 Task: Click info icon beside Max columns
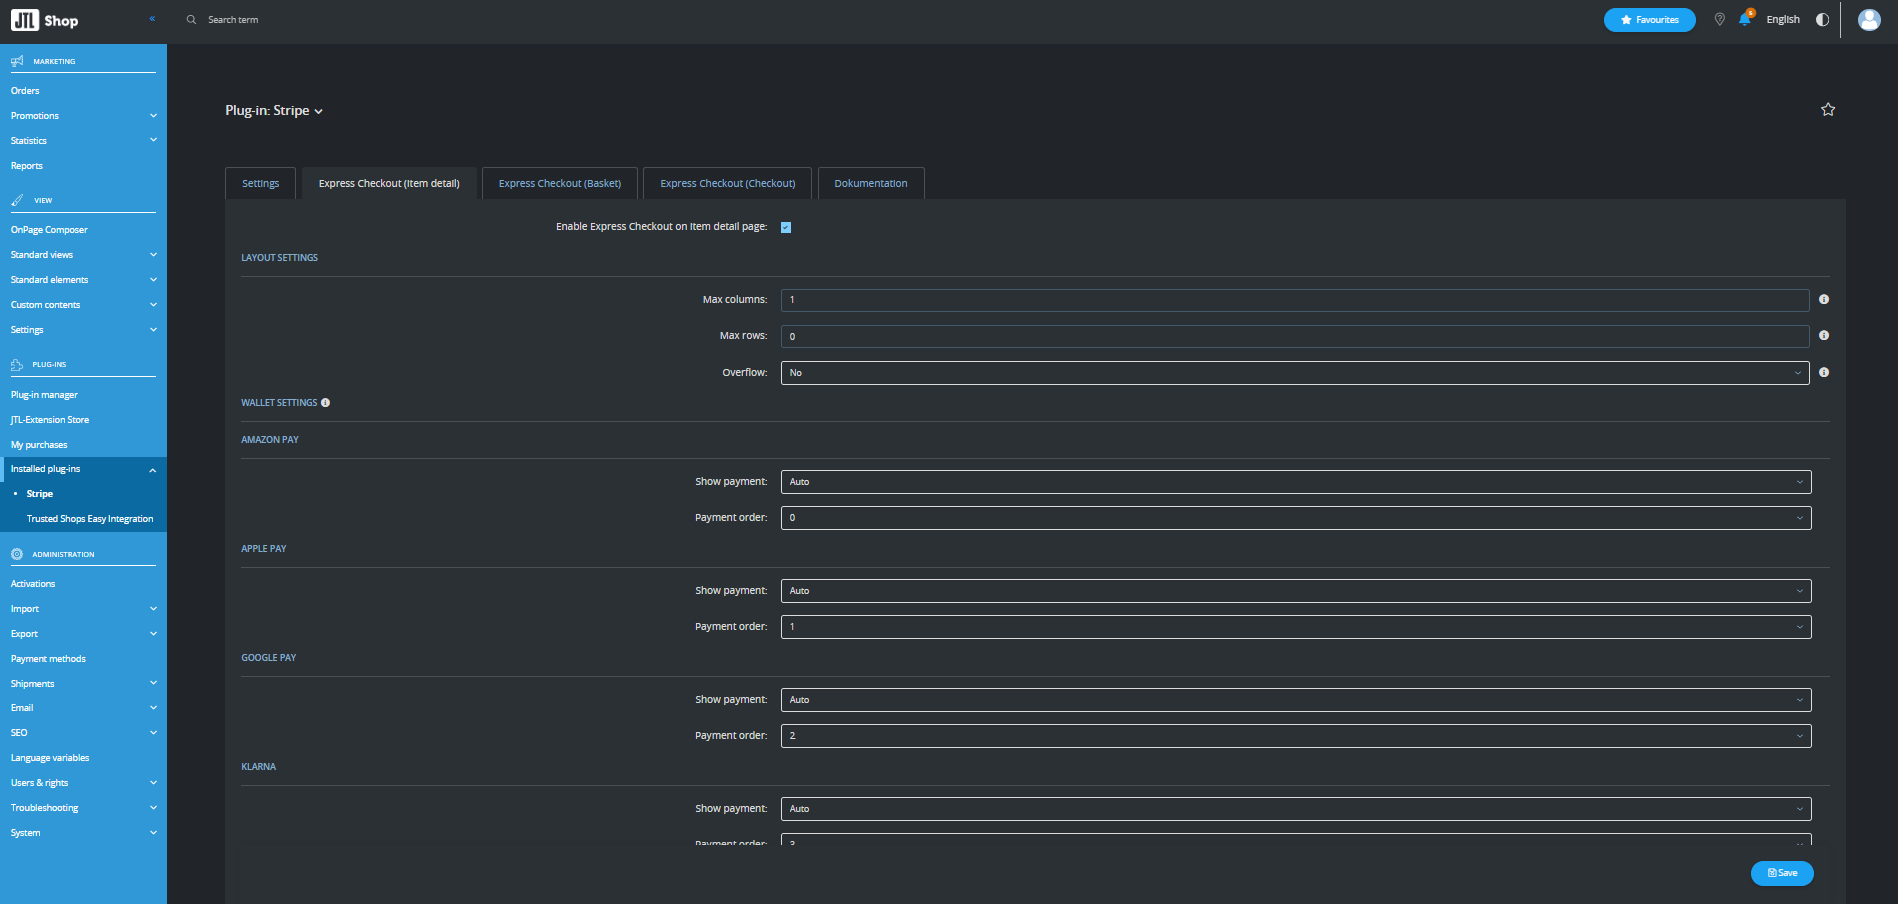1823,300
